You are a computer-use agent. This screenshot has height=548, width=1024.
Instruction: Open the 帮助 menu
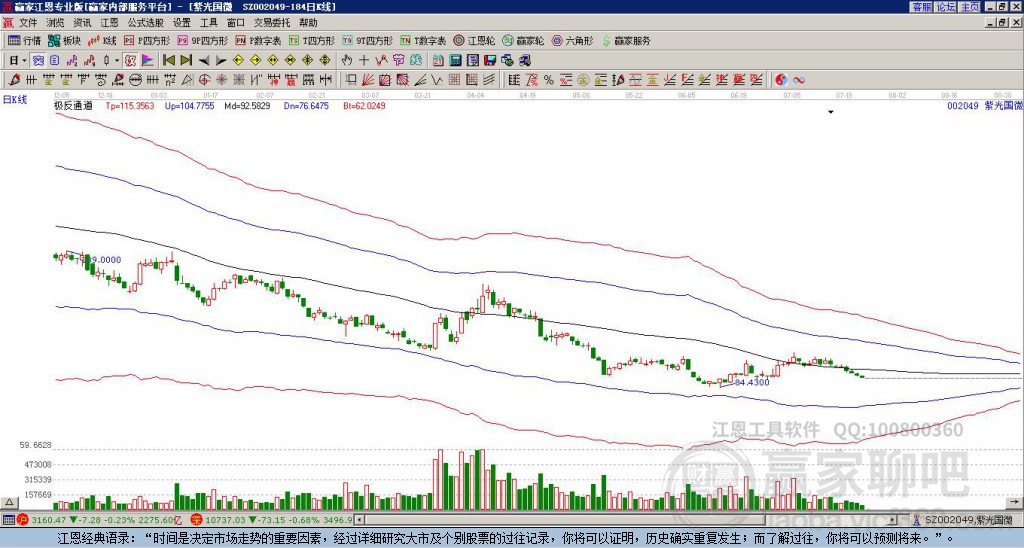308,23
